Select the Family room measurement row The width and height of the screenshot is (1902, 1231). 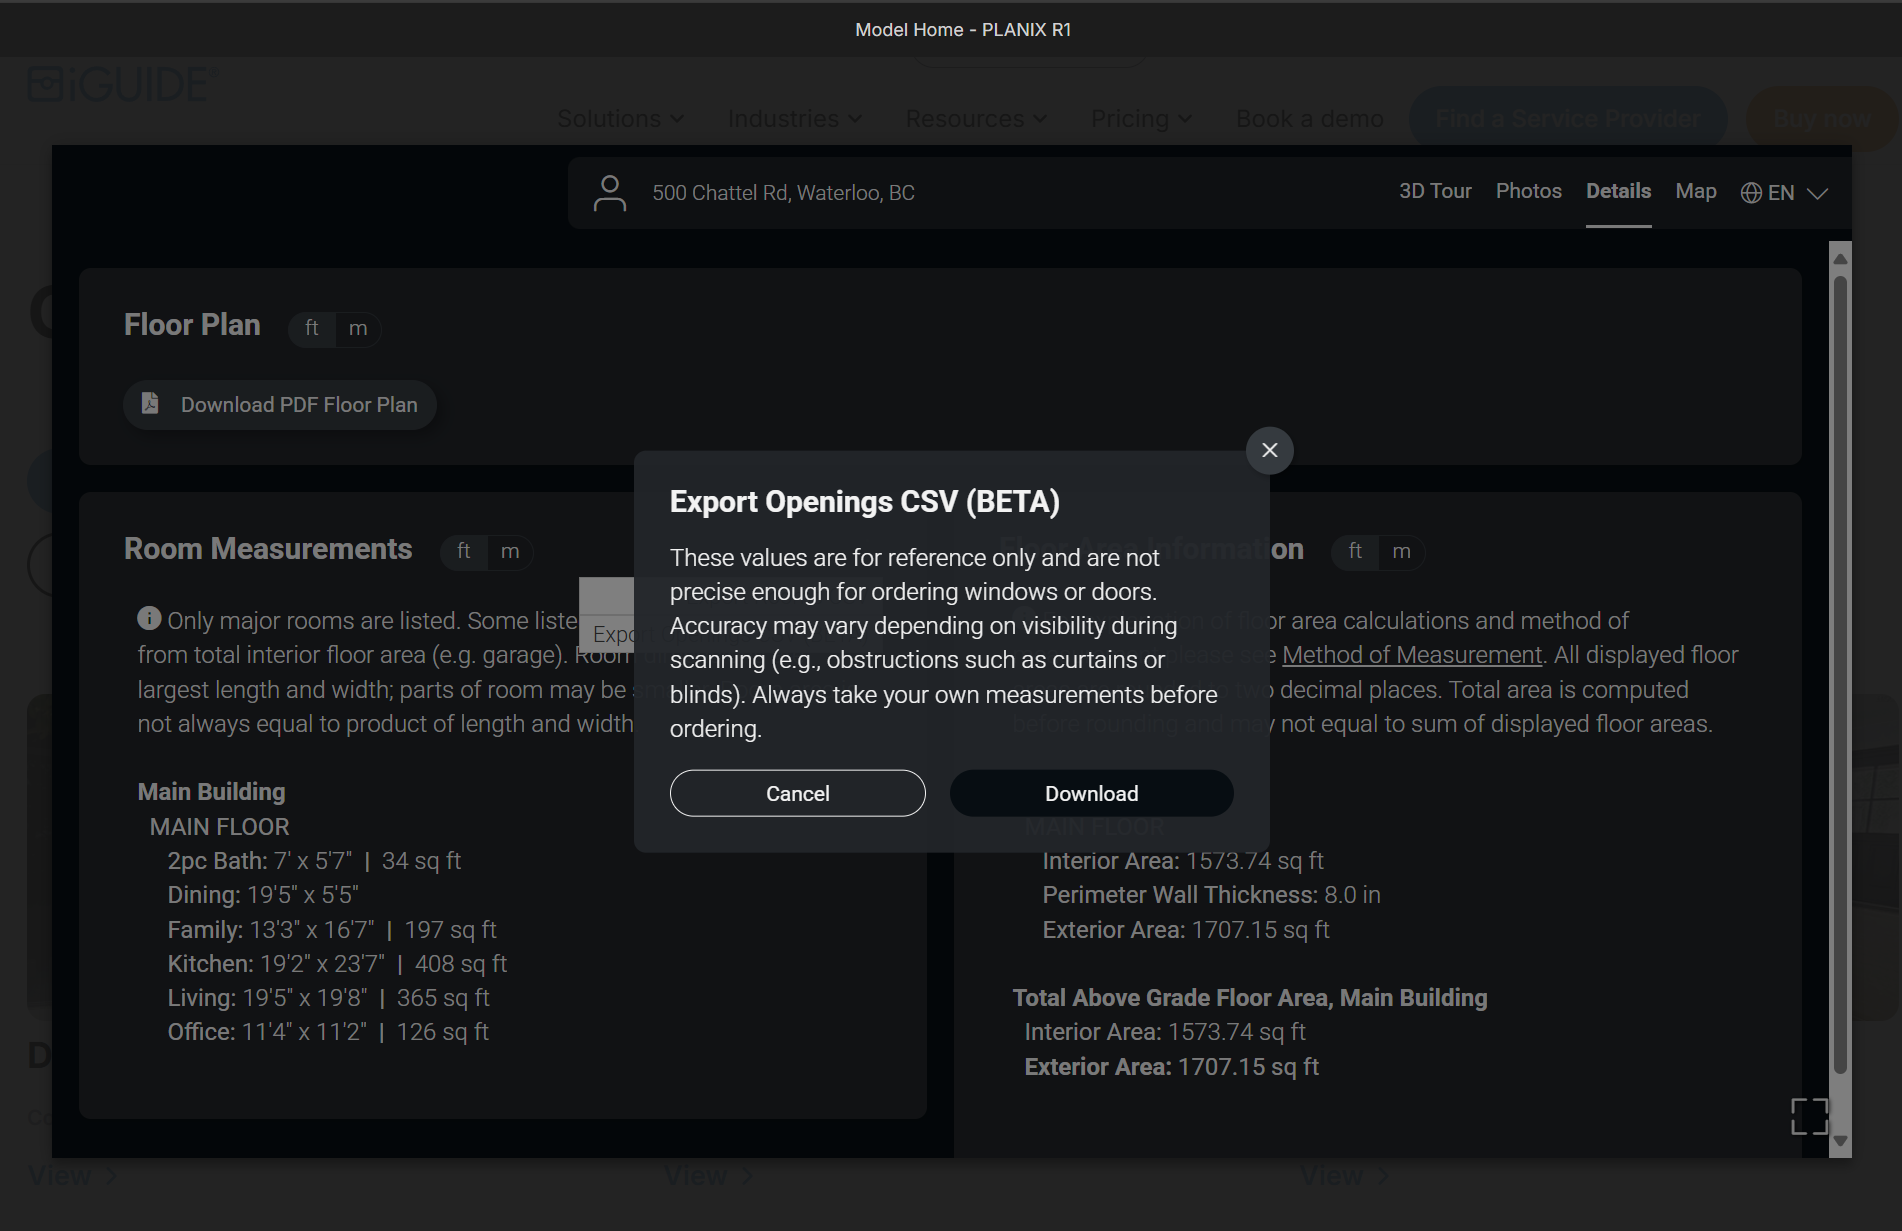(x=332, y=930)
